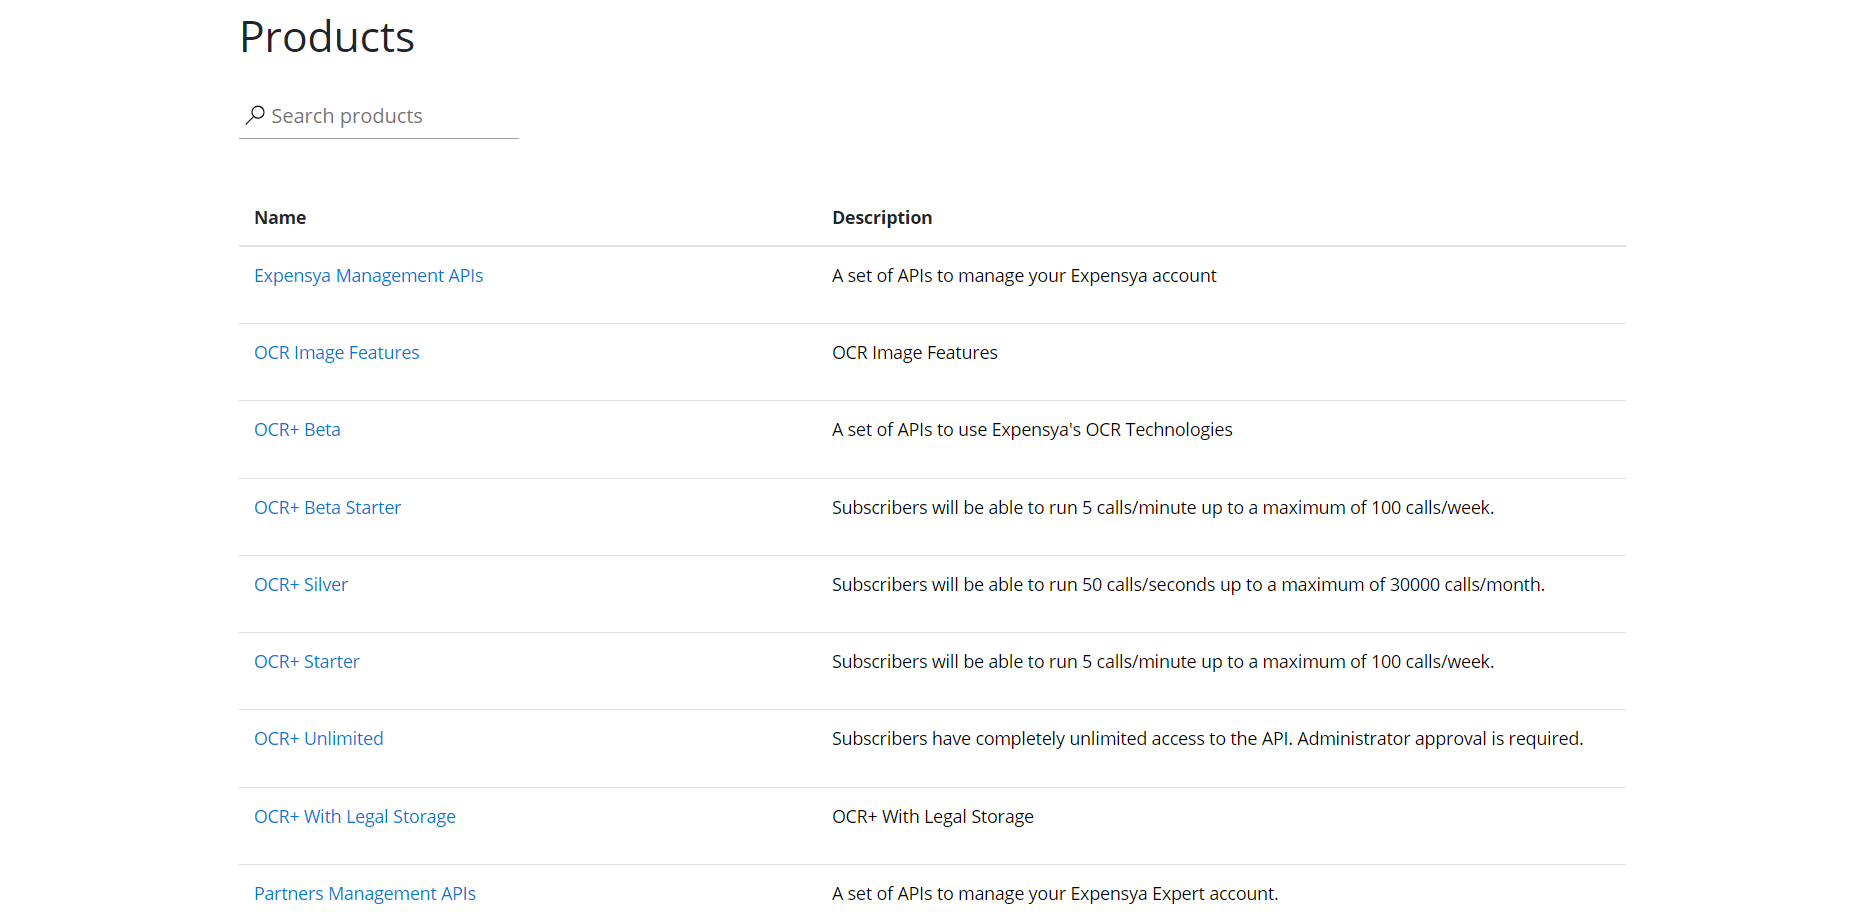Click the Name column header
This screenshot has height=915, width=1856.
280,218
